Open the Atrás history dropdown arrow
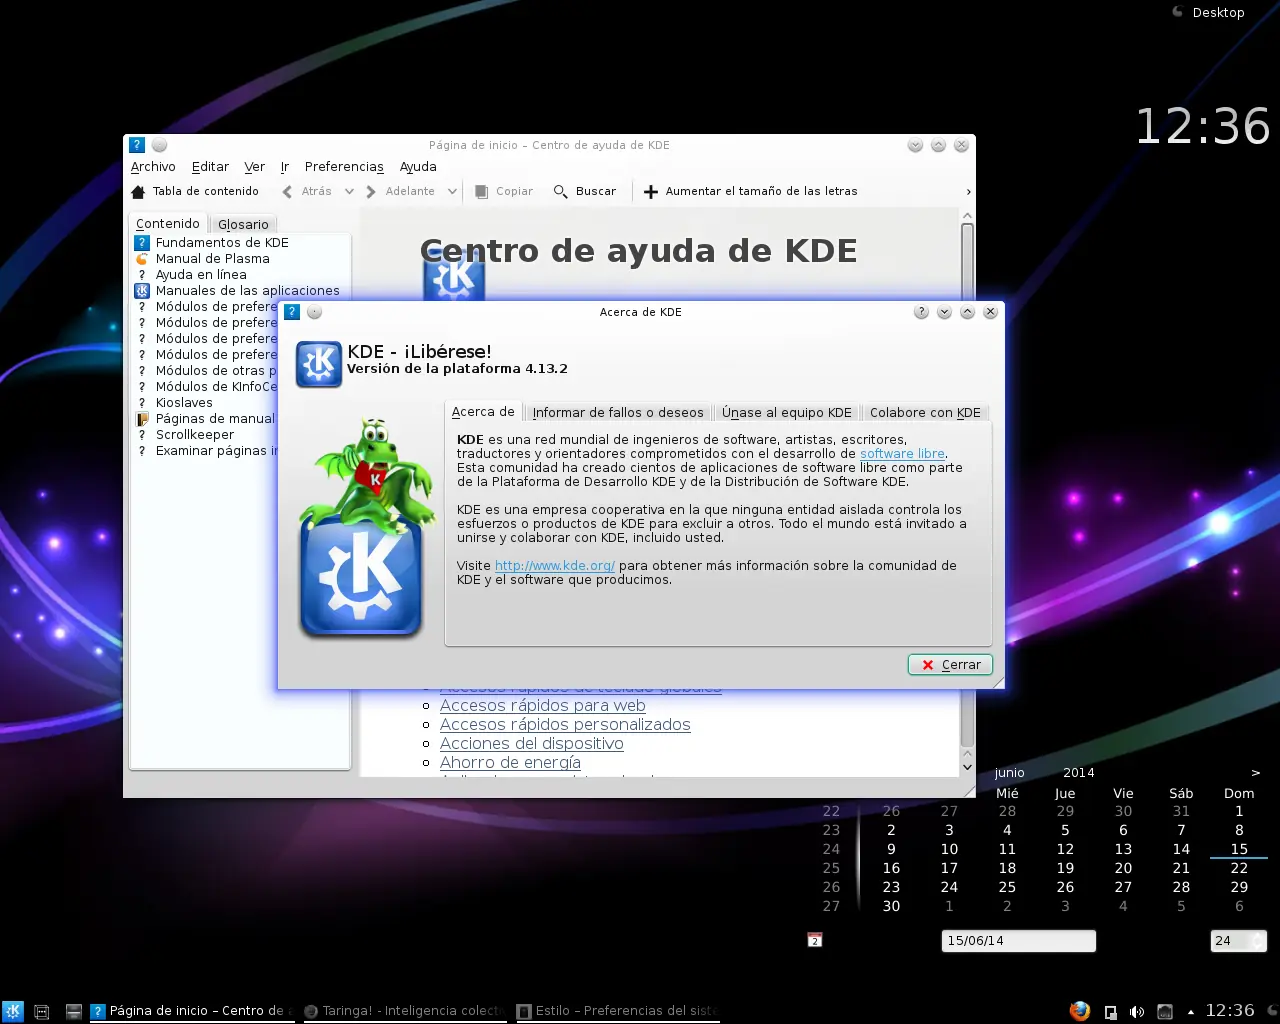The image size is (1280, 1024). (x=349, y=191)
